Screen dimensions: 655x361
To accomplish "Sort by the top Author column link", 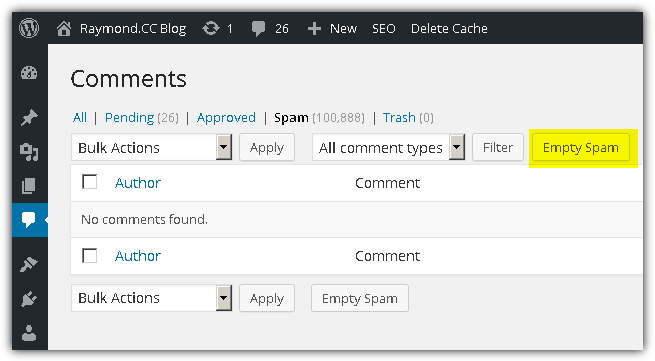I will pos(137,183).
